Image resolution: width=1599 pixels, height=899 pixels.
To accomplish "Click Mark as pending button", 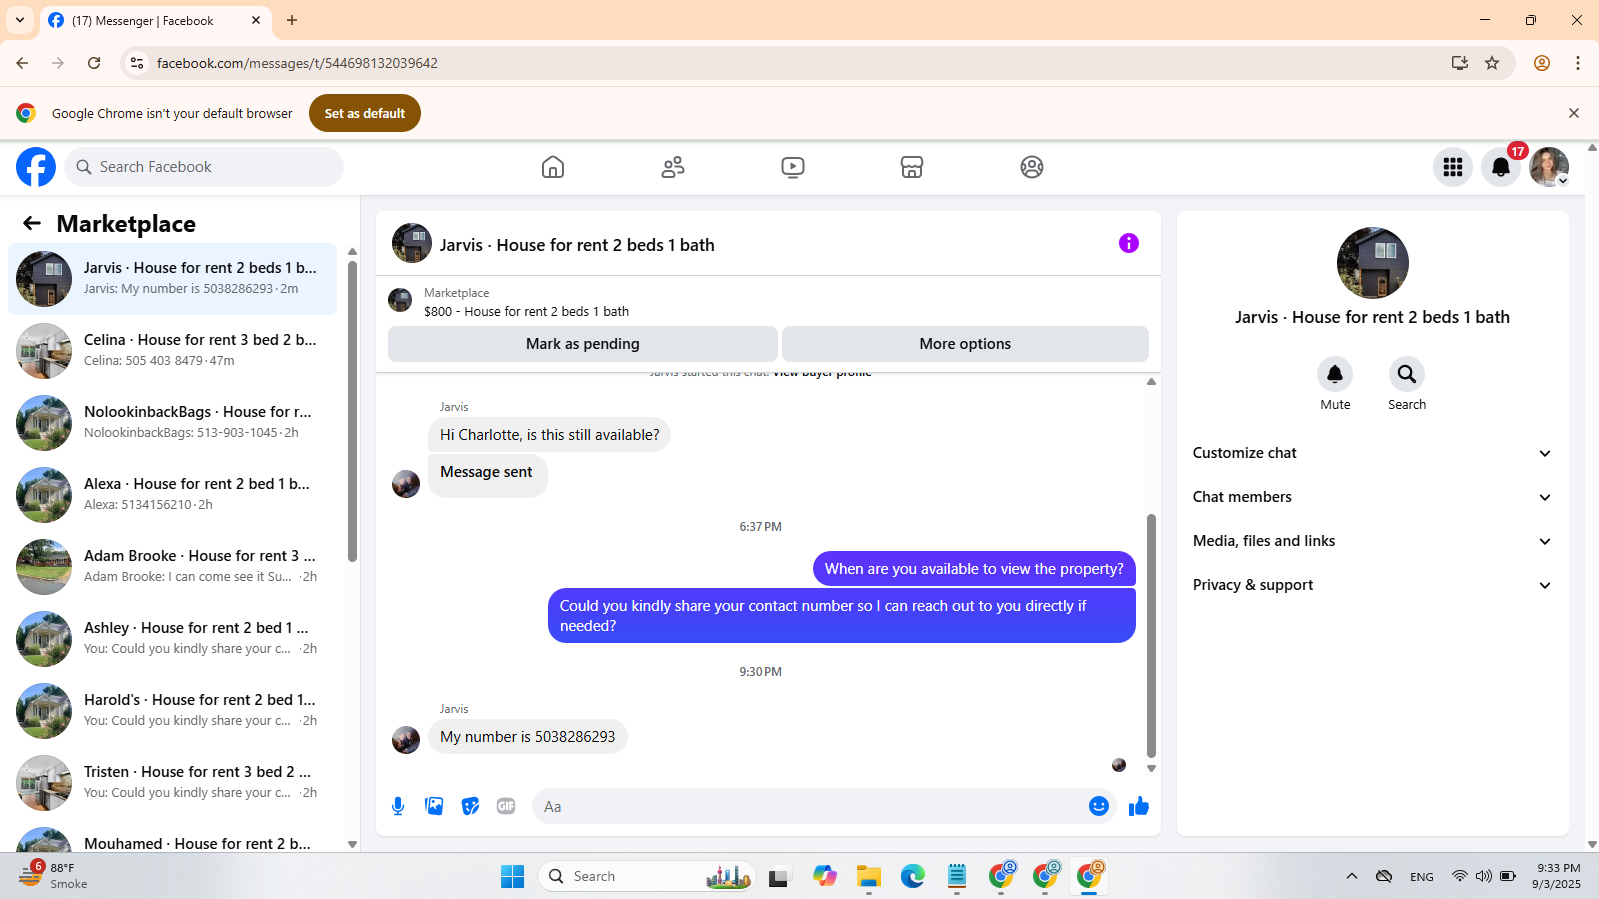I will click(x=583, y=344).
